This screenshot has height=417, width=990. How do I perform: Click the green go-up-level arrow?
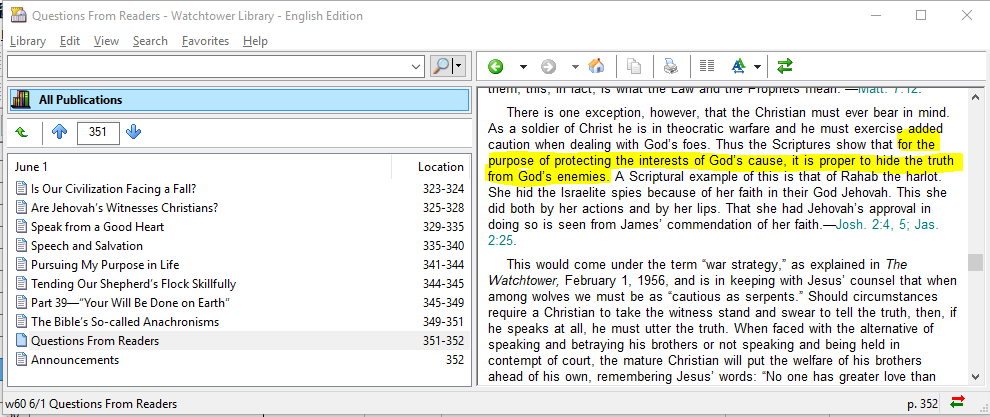click(x=22, y=132)
